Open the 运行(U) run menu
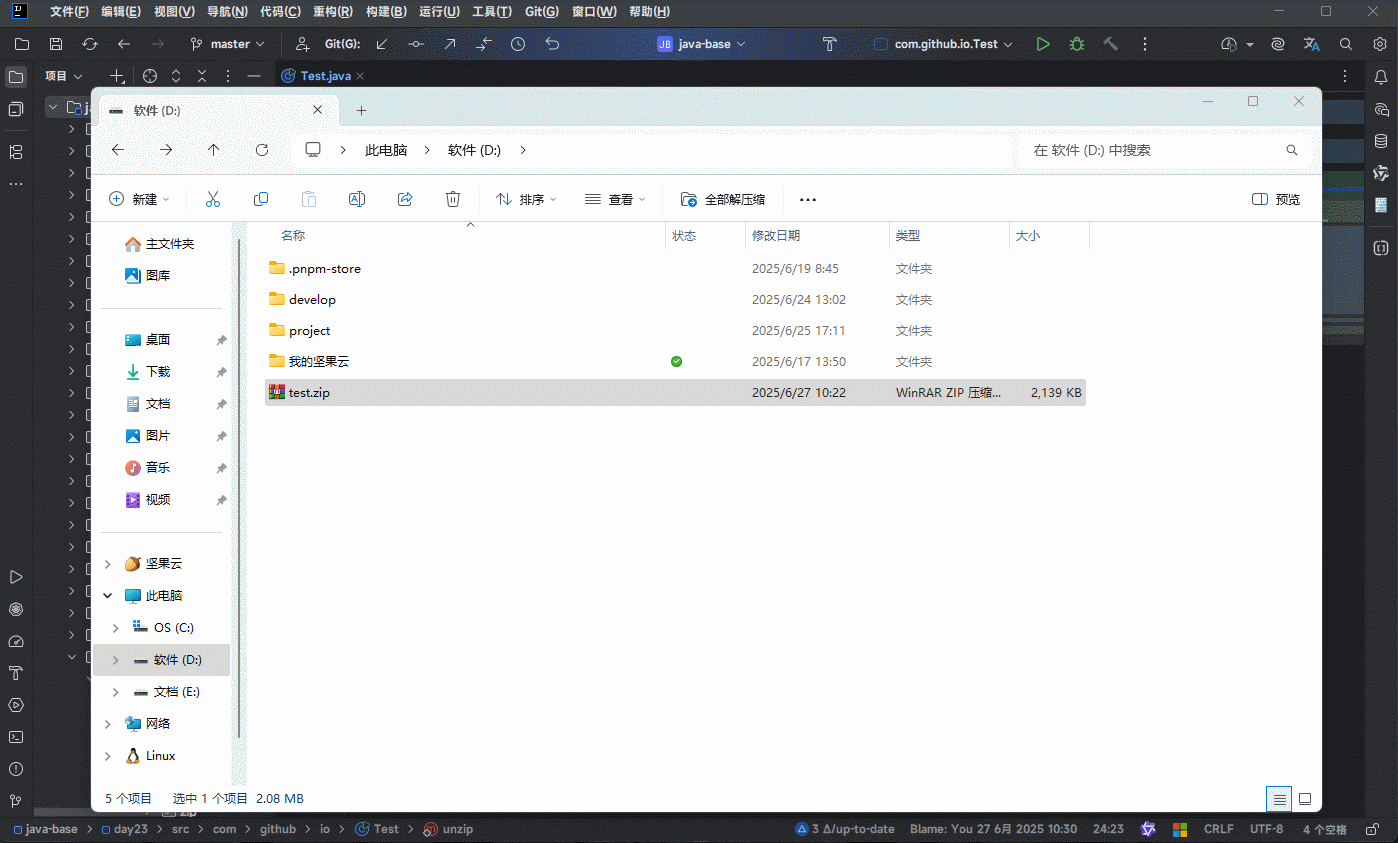The width and height of the screenshot is (1398, 843). click(439, 12)
